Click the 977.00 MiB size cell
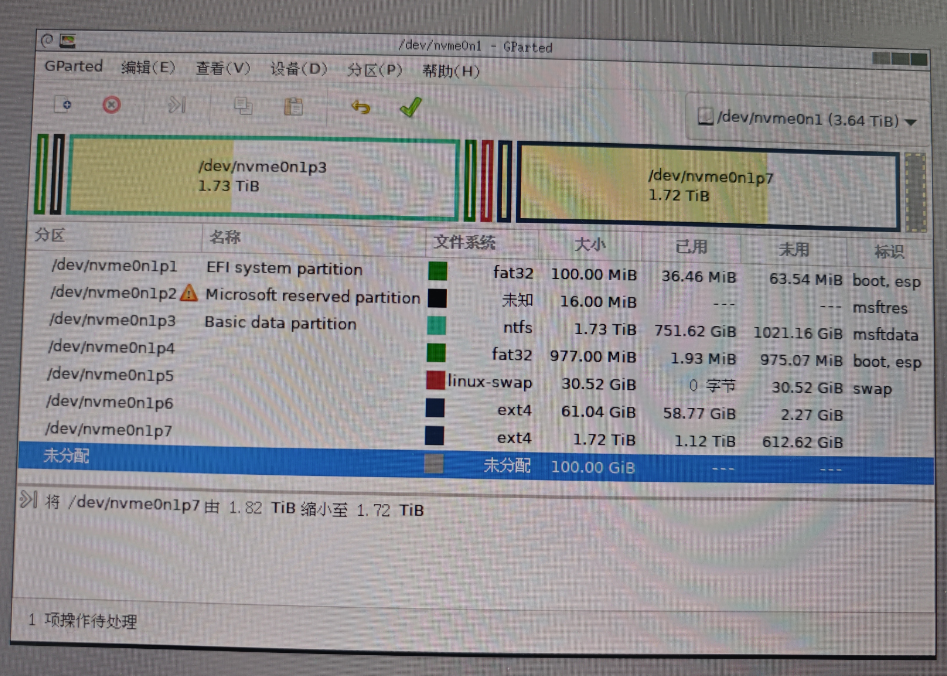 pos(593,357)
